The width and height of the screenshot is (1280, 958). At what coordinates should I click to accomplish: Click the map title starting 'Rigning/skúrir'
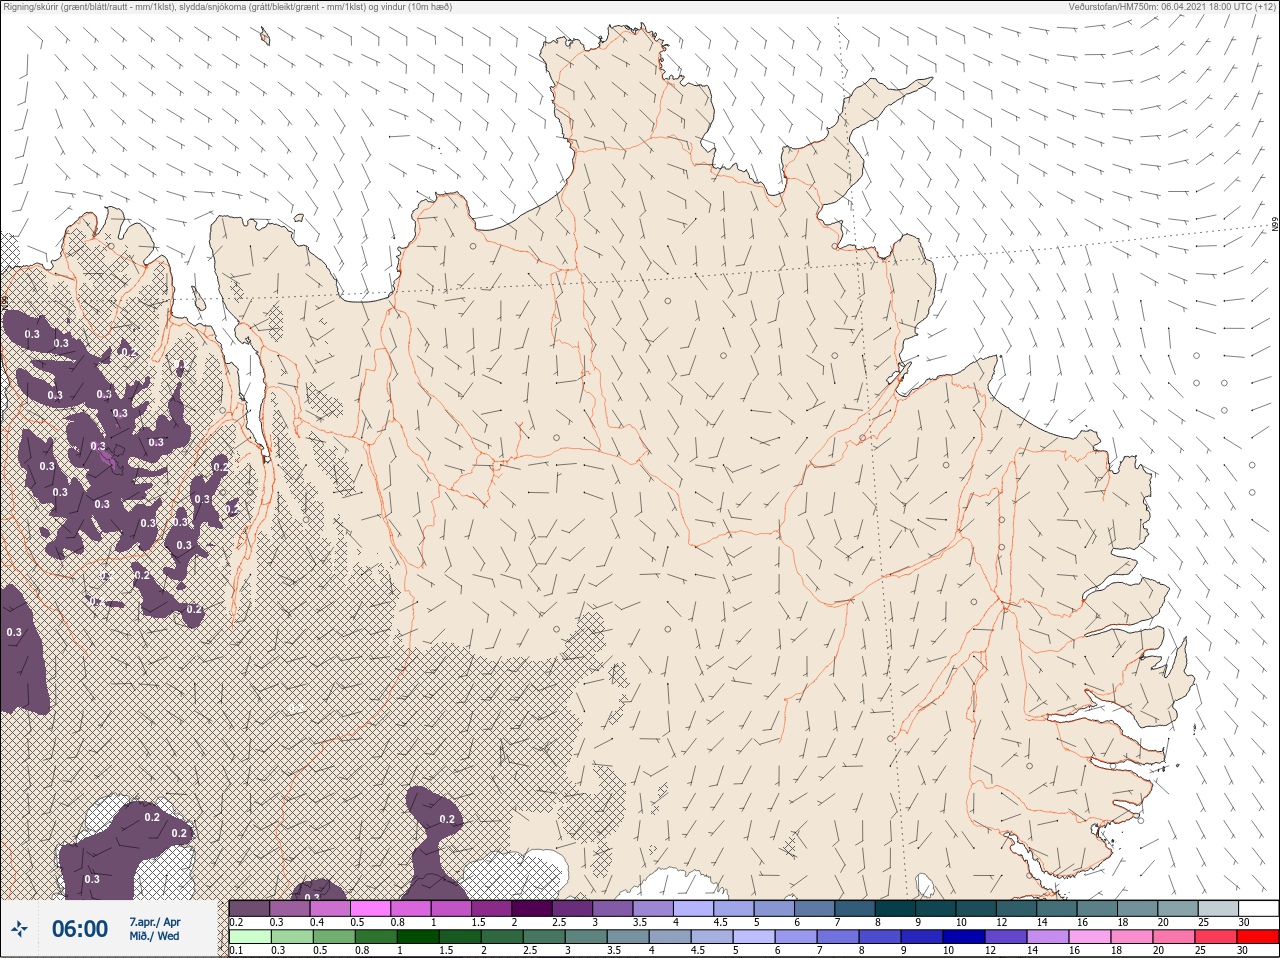tap(227, 7)
